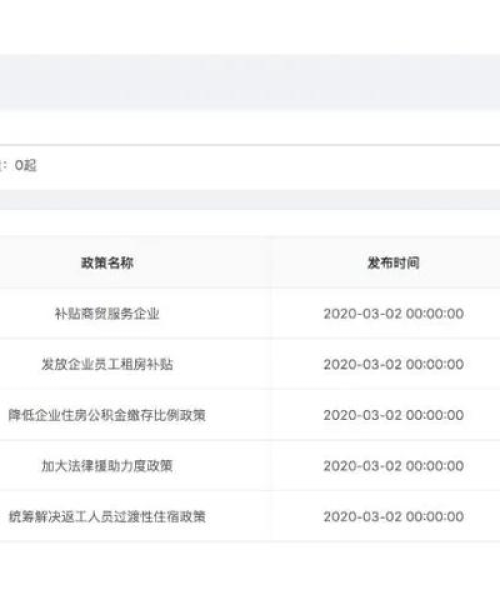Click the 发布时间 column header
The image size is (500, 600).
[x=393, y=263]
